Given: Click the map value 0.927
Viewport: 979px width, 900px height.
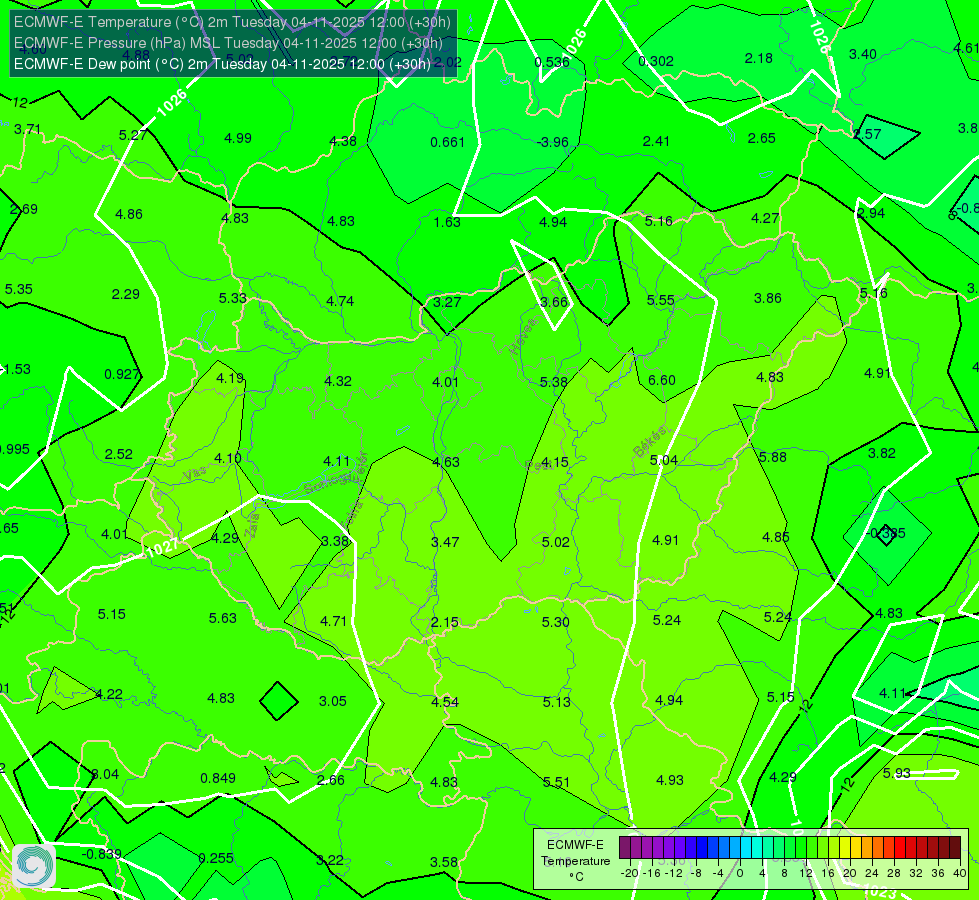Looking at the screenshot, I should coord(122,374).
